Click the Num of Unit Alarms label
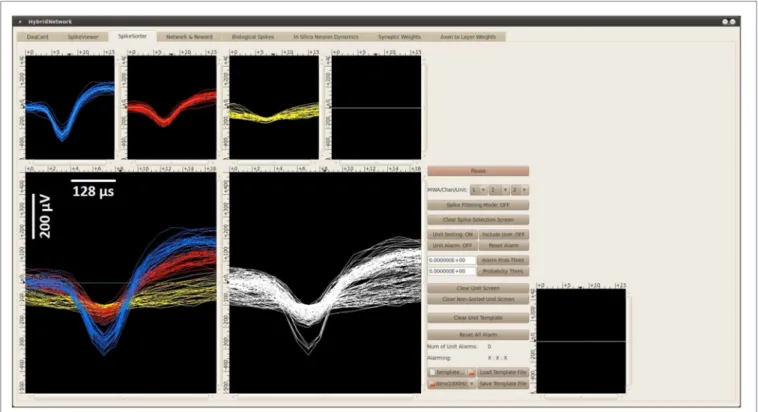The height and width of the screenshot is (412, 758). click(452, 347)
